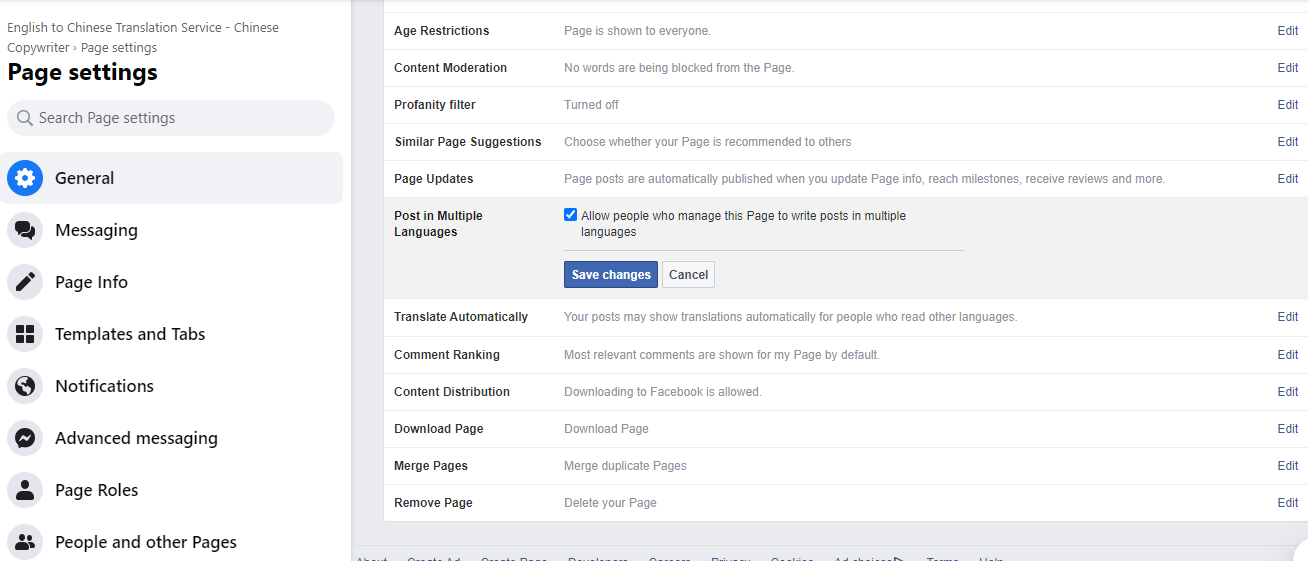
Task: Edit the Profanity filter setting
Action: (x=1287, y=105)
